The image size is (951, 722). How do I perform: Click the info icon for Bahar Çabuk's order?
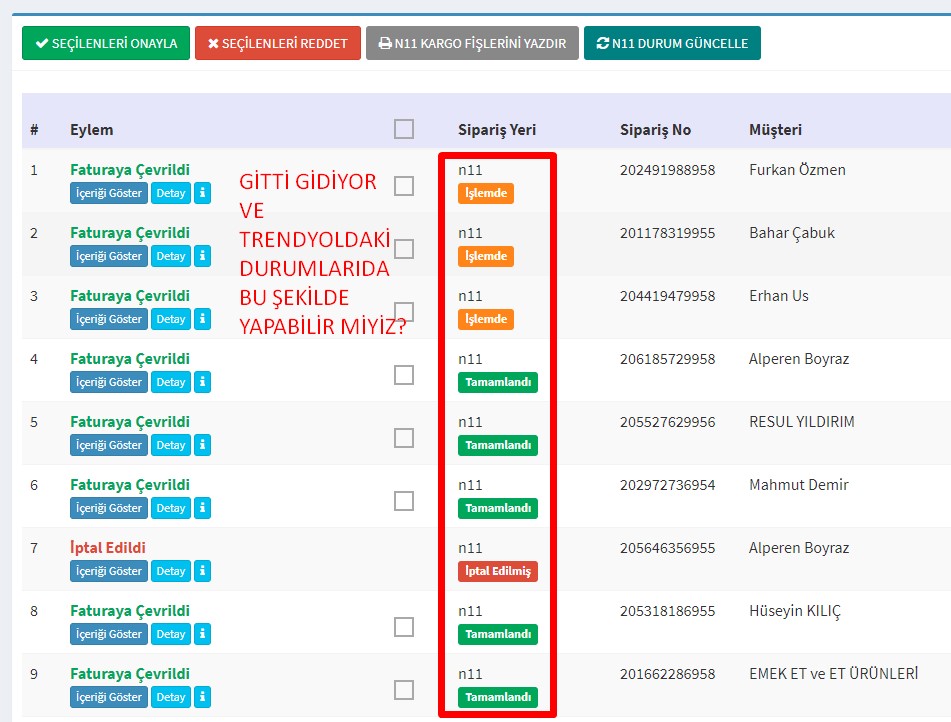(x=202, y=256)
